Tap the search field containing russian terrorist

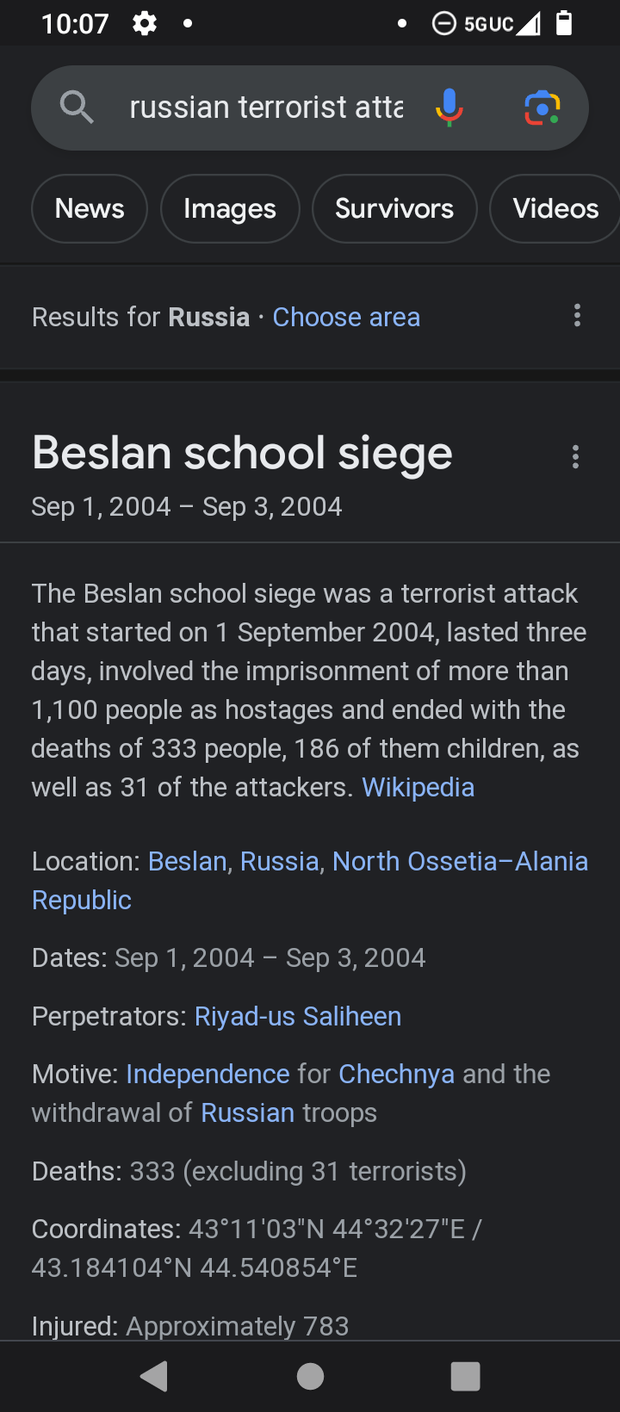click(266, 107)
